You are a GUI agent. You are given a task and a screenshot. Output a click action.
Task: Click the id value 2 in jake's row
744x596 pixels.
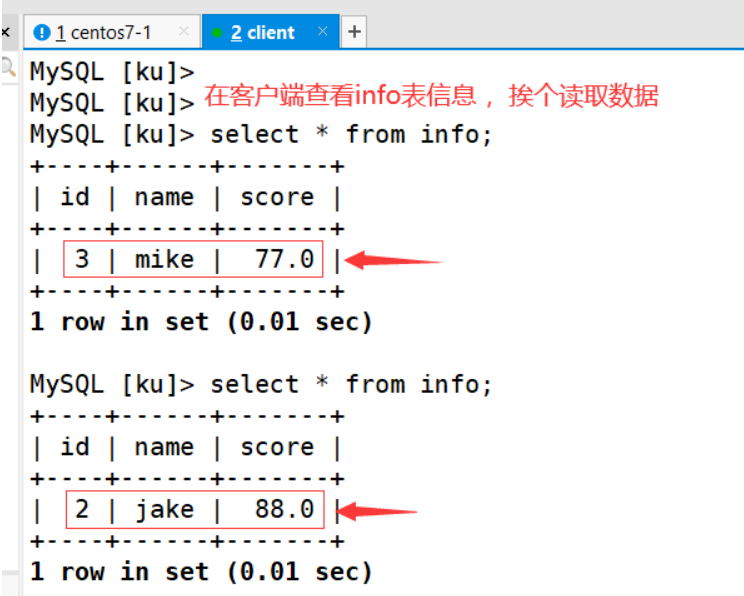(82, 509)
